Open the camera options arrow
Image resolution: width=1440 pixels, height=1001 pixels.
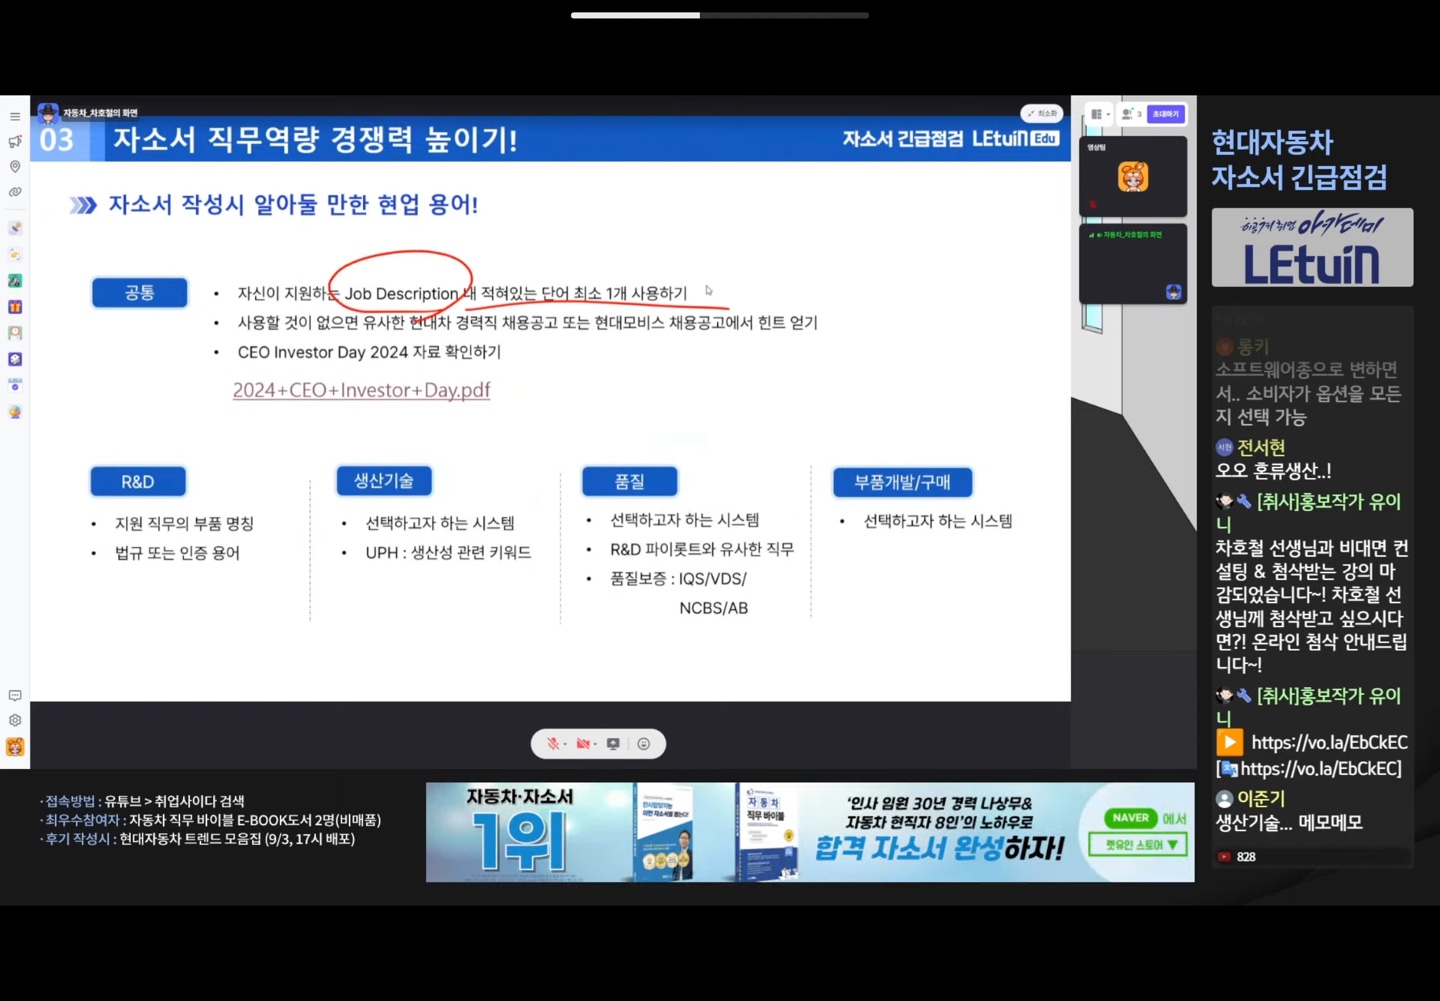point(595,744)
